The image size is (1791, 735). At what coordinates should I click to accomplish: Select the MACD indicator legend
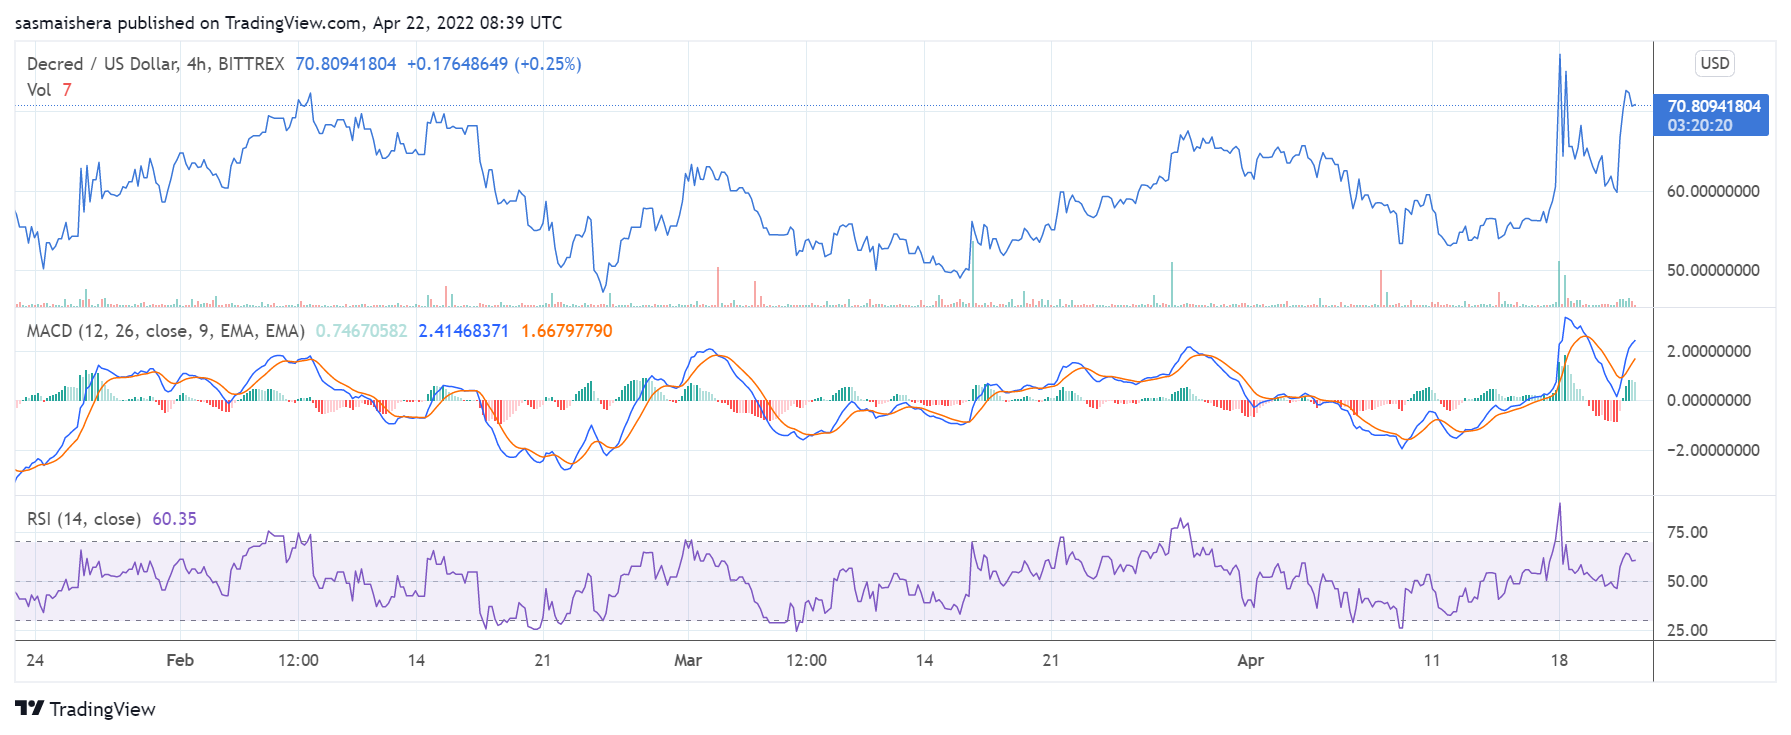point(166,331)
